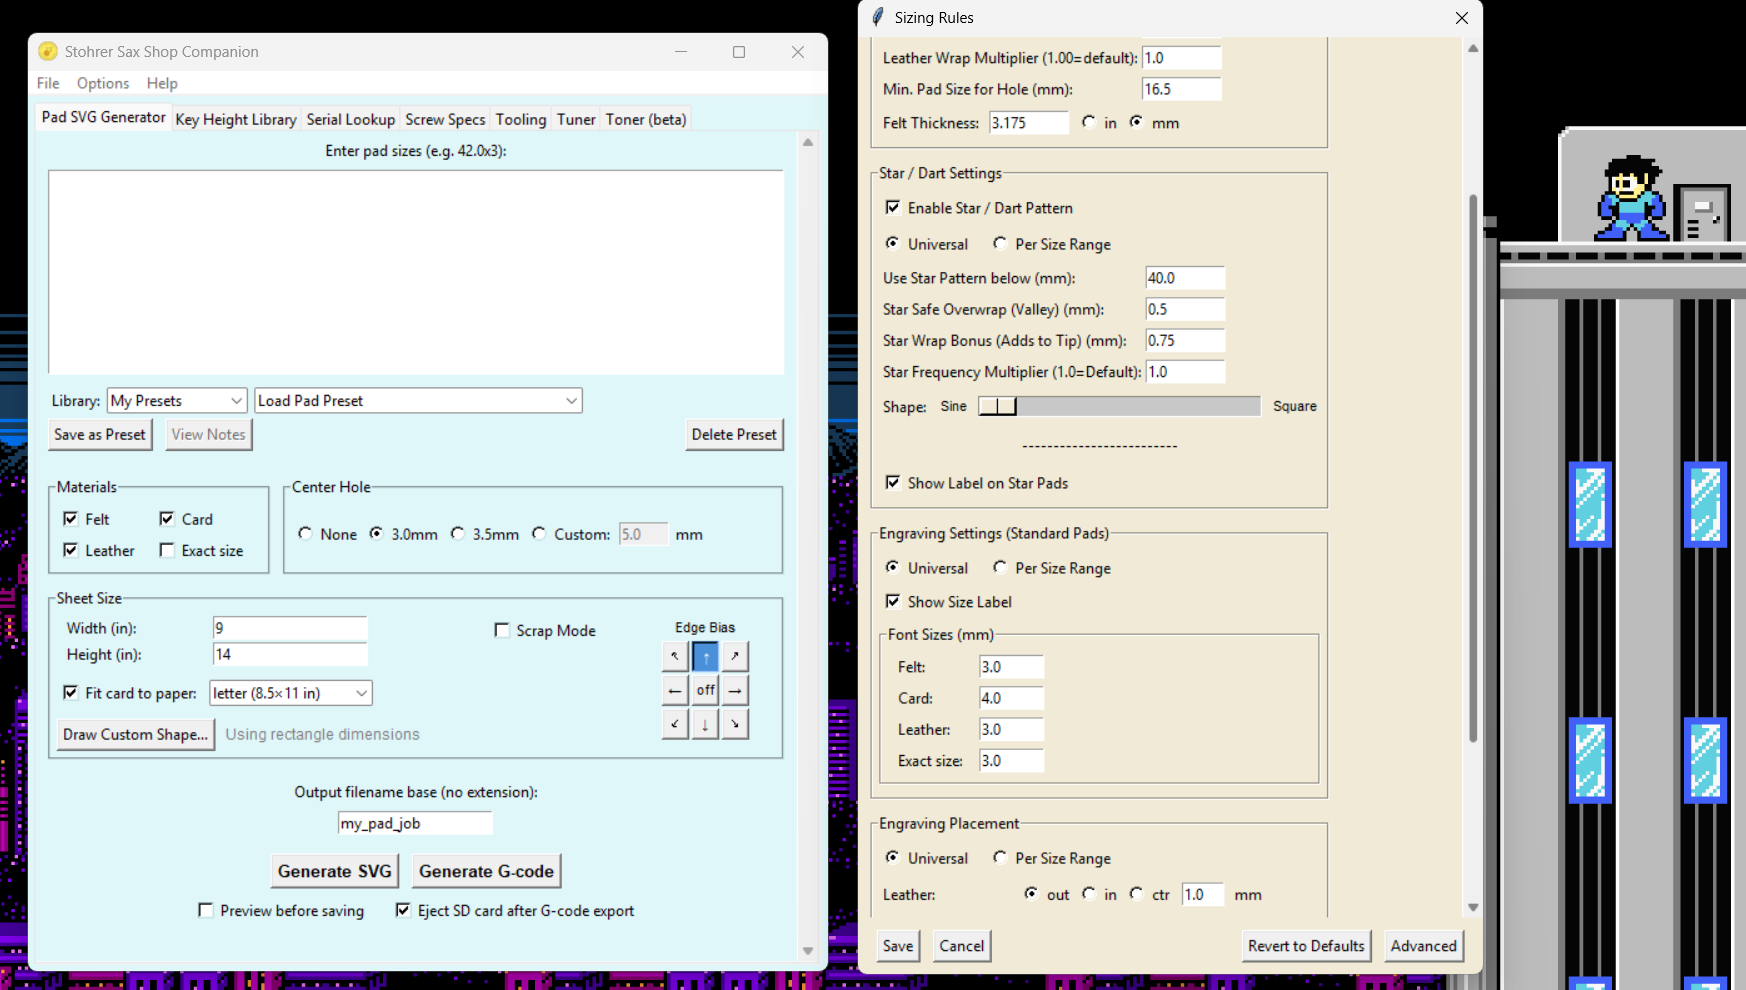This screenshot has width=1746, height=990.
Task: Open the Fit card to paper size dropdown
Action: (290, 693)
